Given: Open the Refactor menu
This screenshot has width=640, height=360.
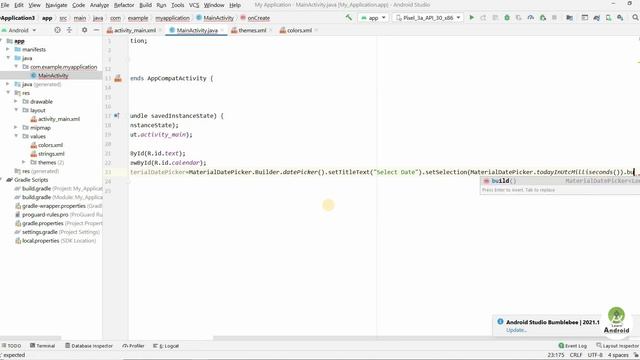Looking at the screenshot, I should coord(124,5).
